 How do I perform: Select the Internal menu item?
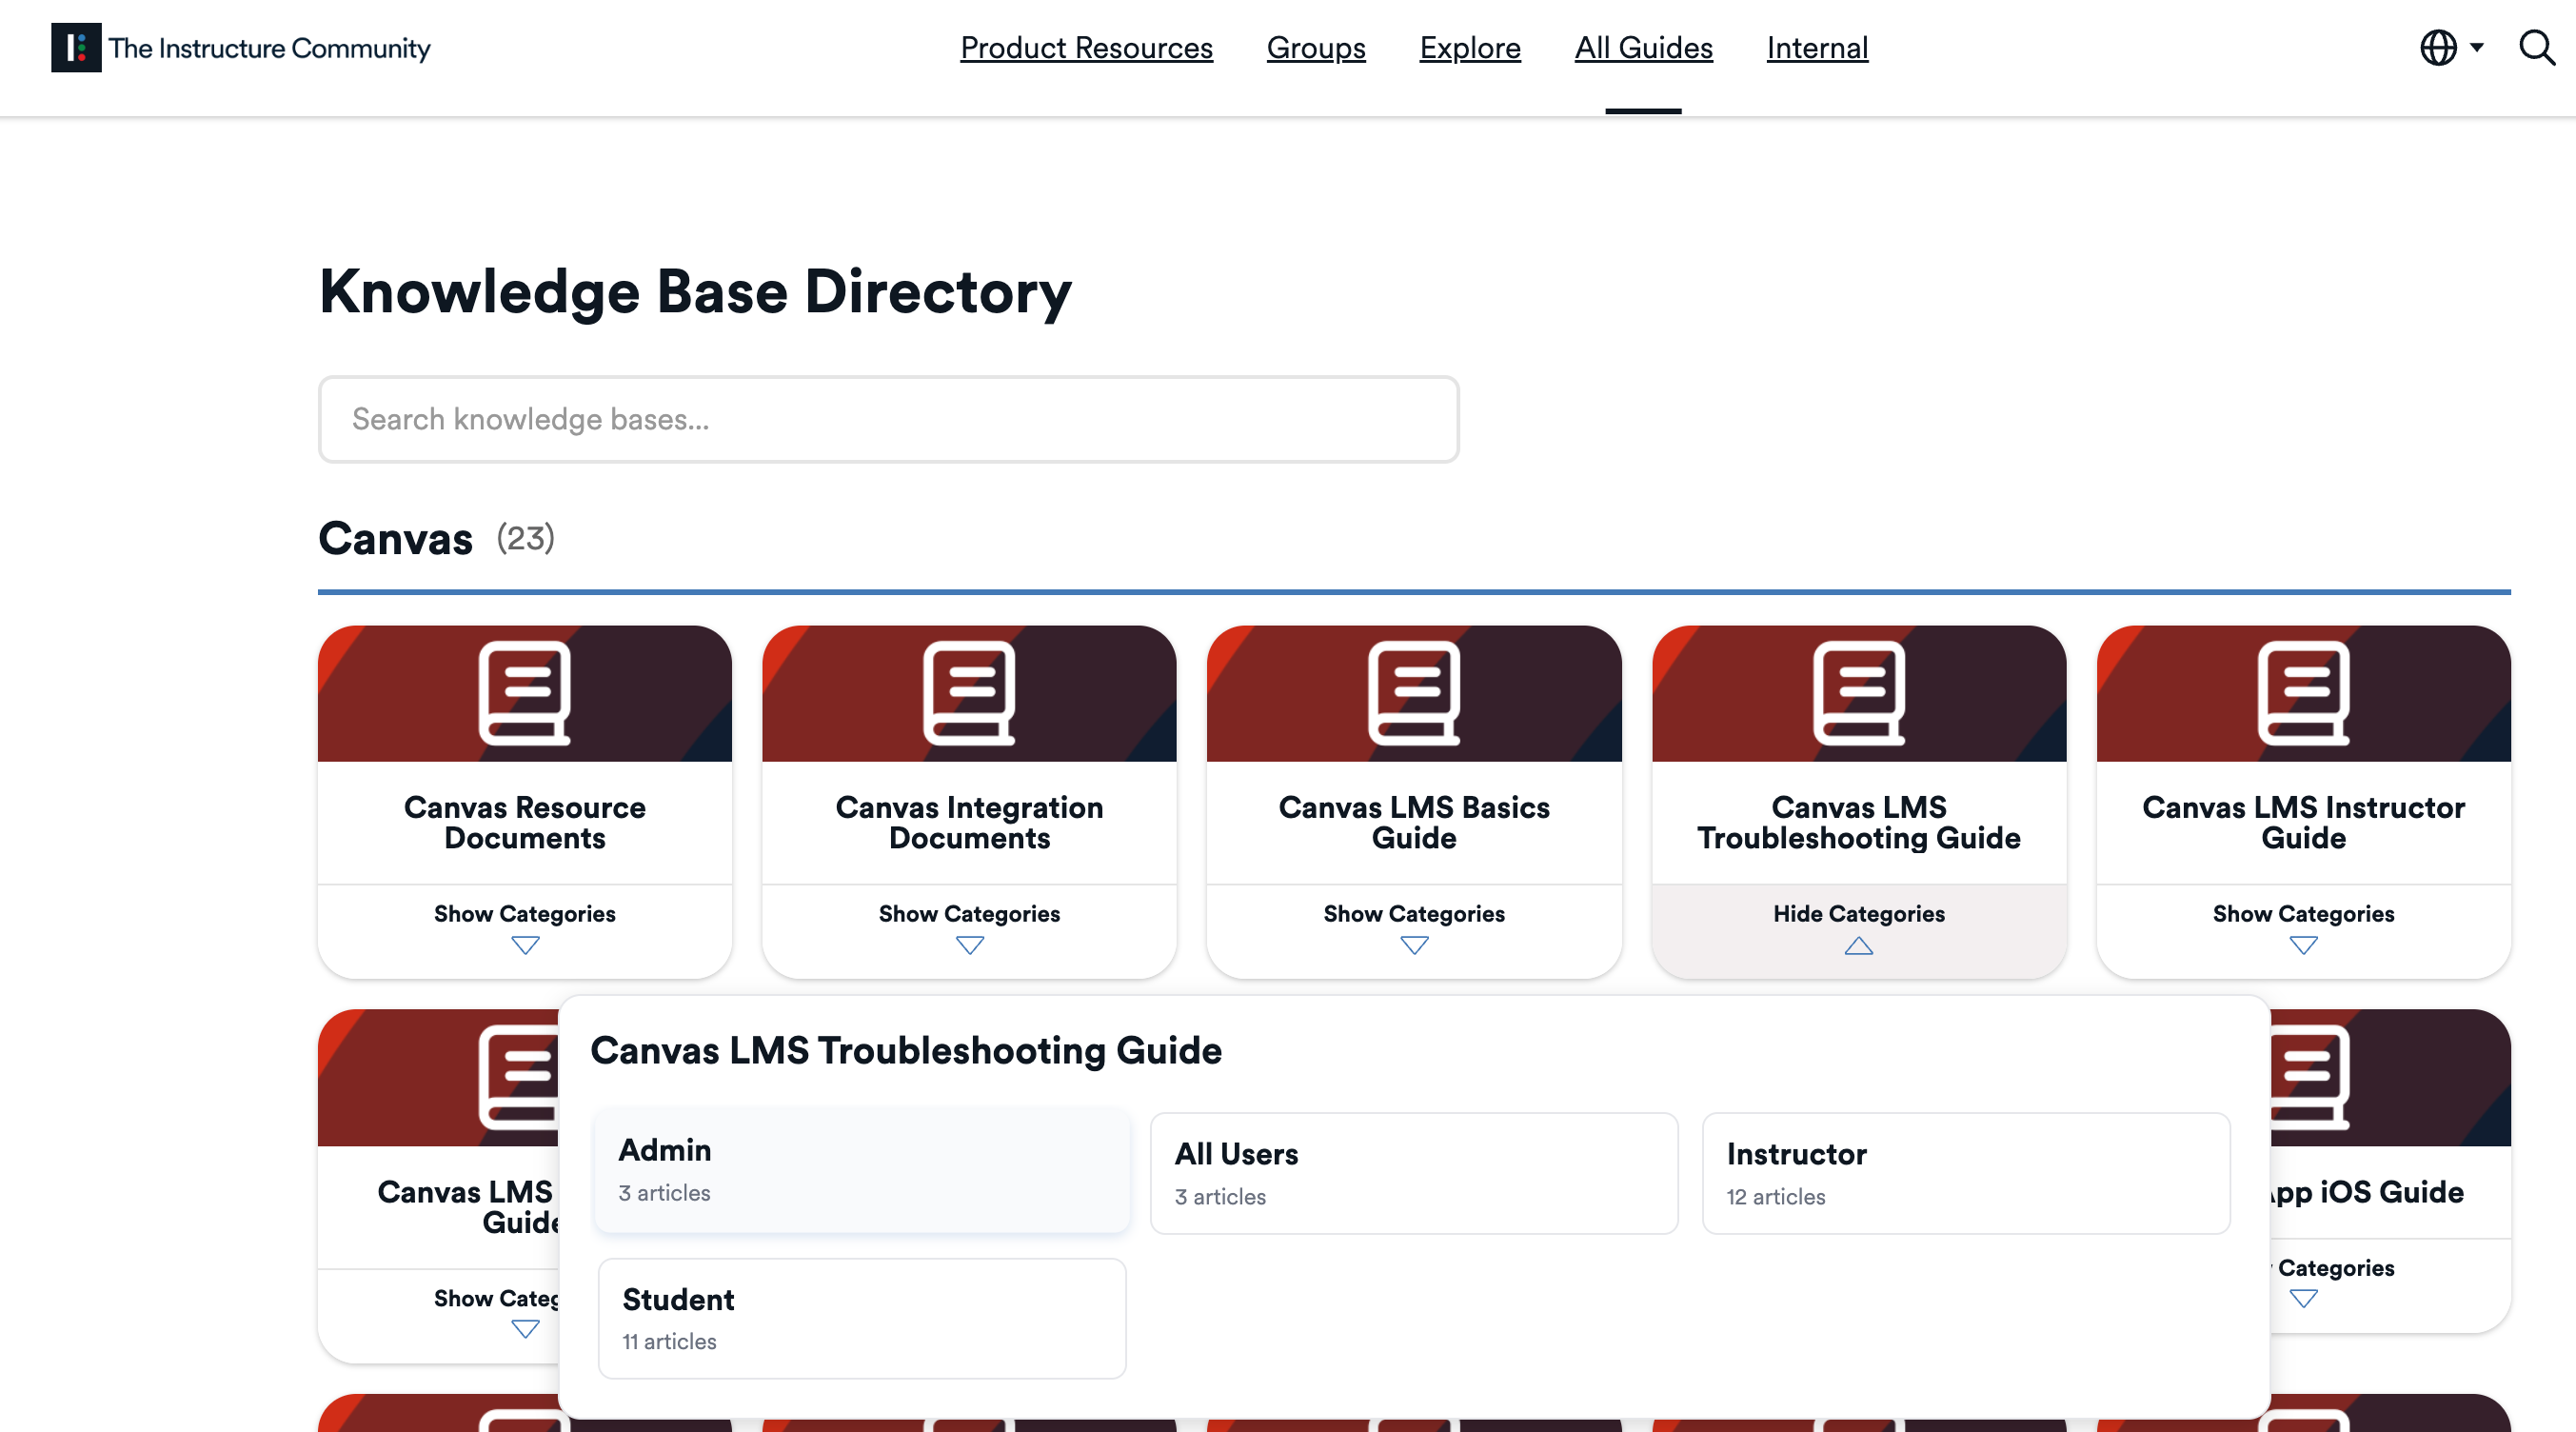click(1816, 47)
